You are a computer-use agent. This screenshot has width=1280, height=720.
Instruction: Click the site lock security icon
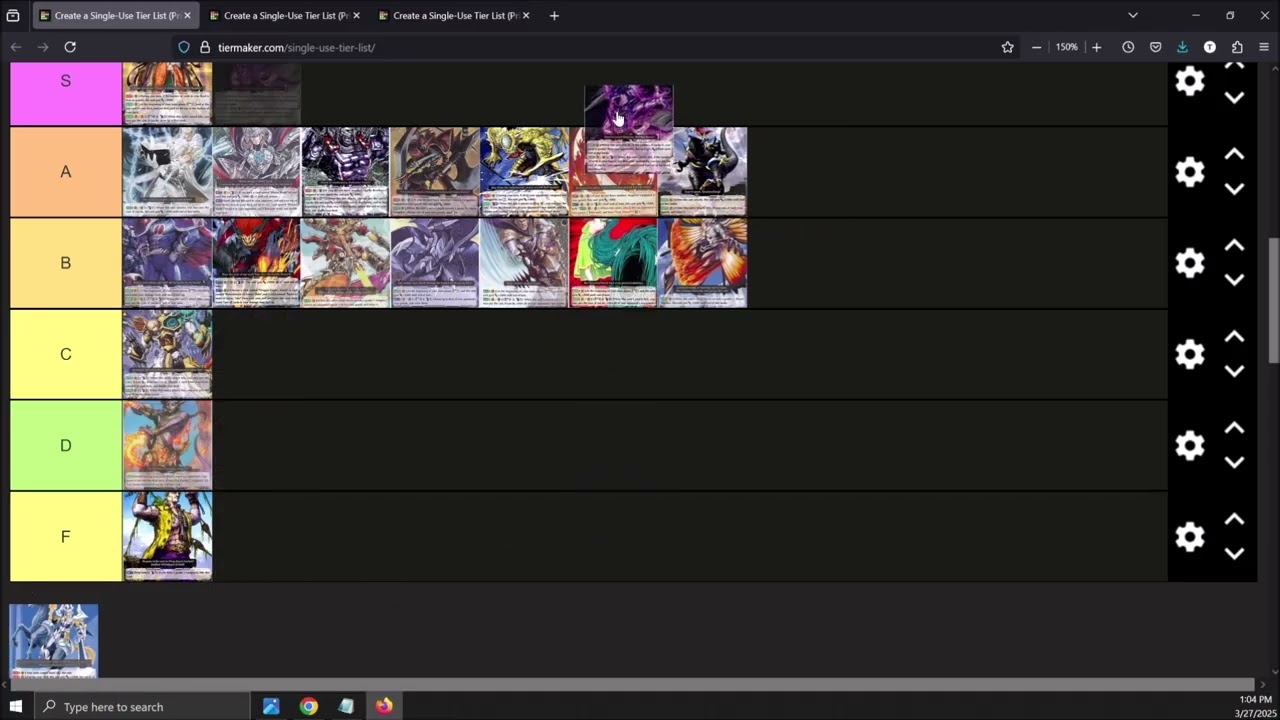(205, 47)
